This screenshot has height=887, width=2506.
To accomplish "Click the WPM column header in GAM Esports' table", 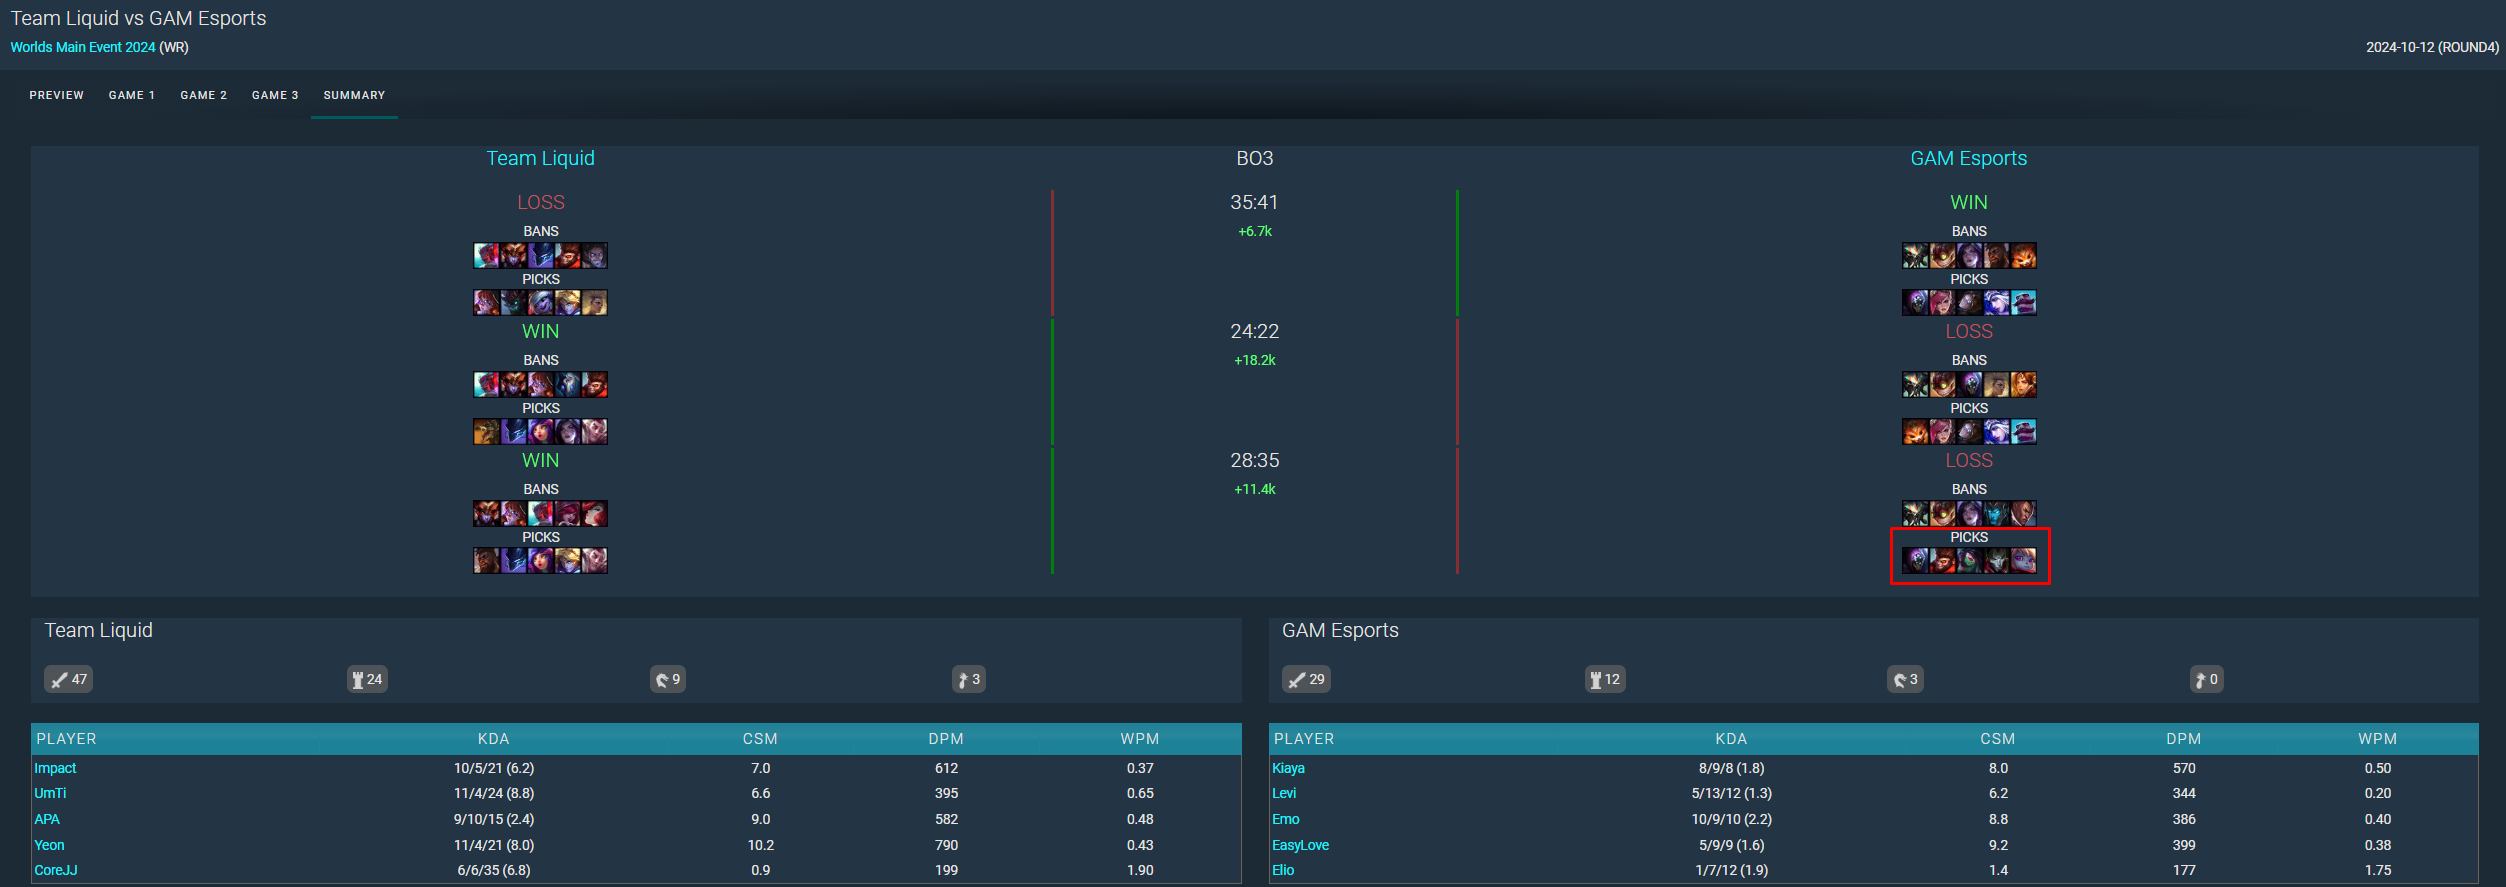I will click(2377, 739).
